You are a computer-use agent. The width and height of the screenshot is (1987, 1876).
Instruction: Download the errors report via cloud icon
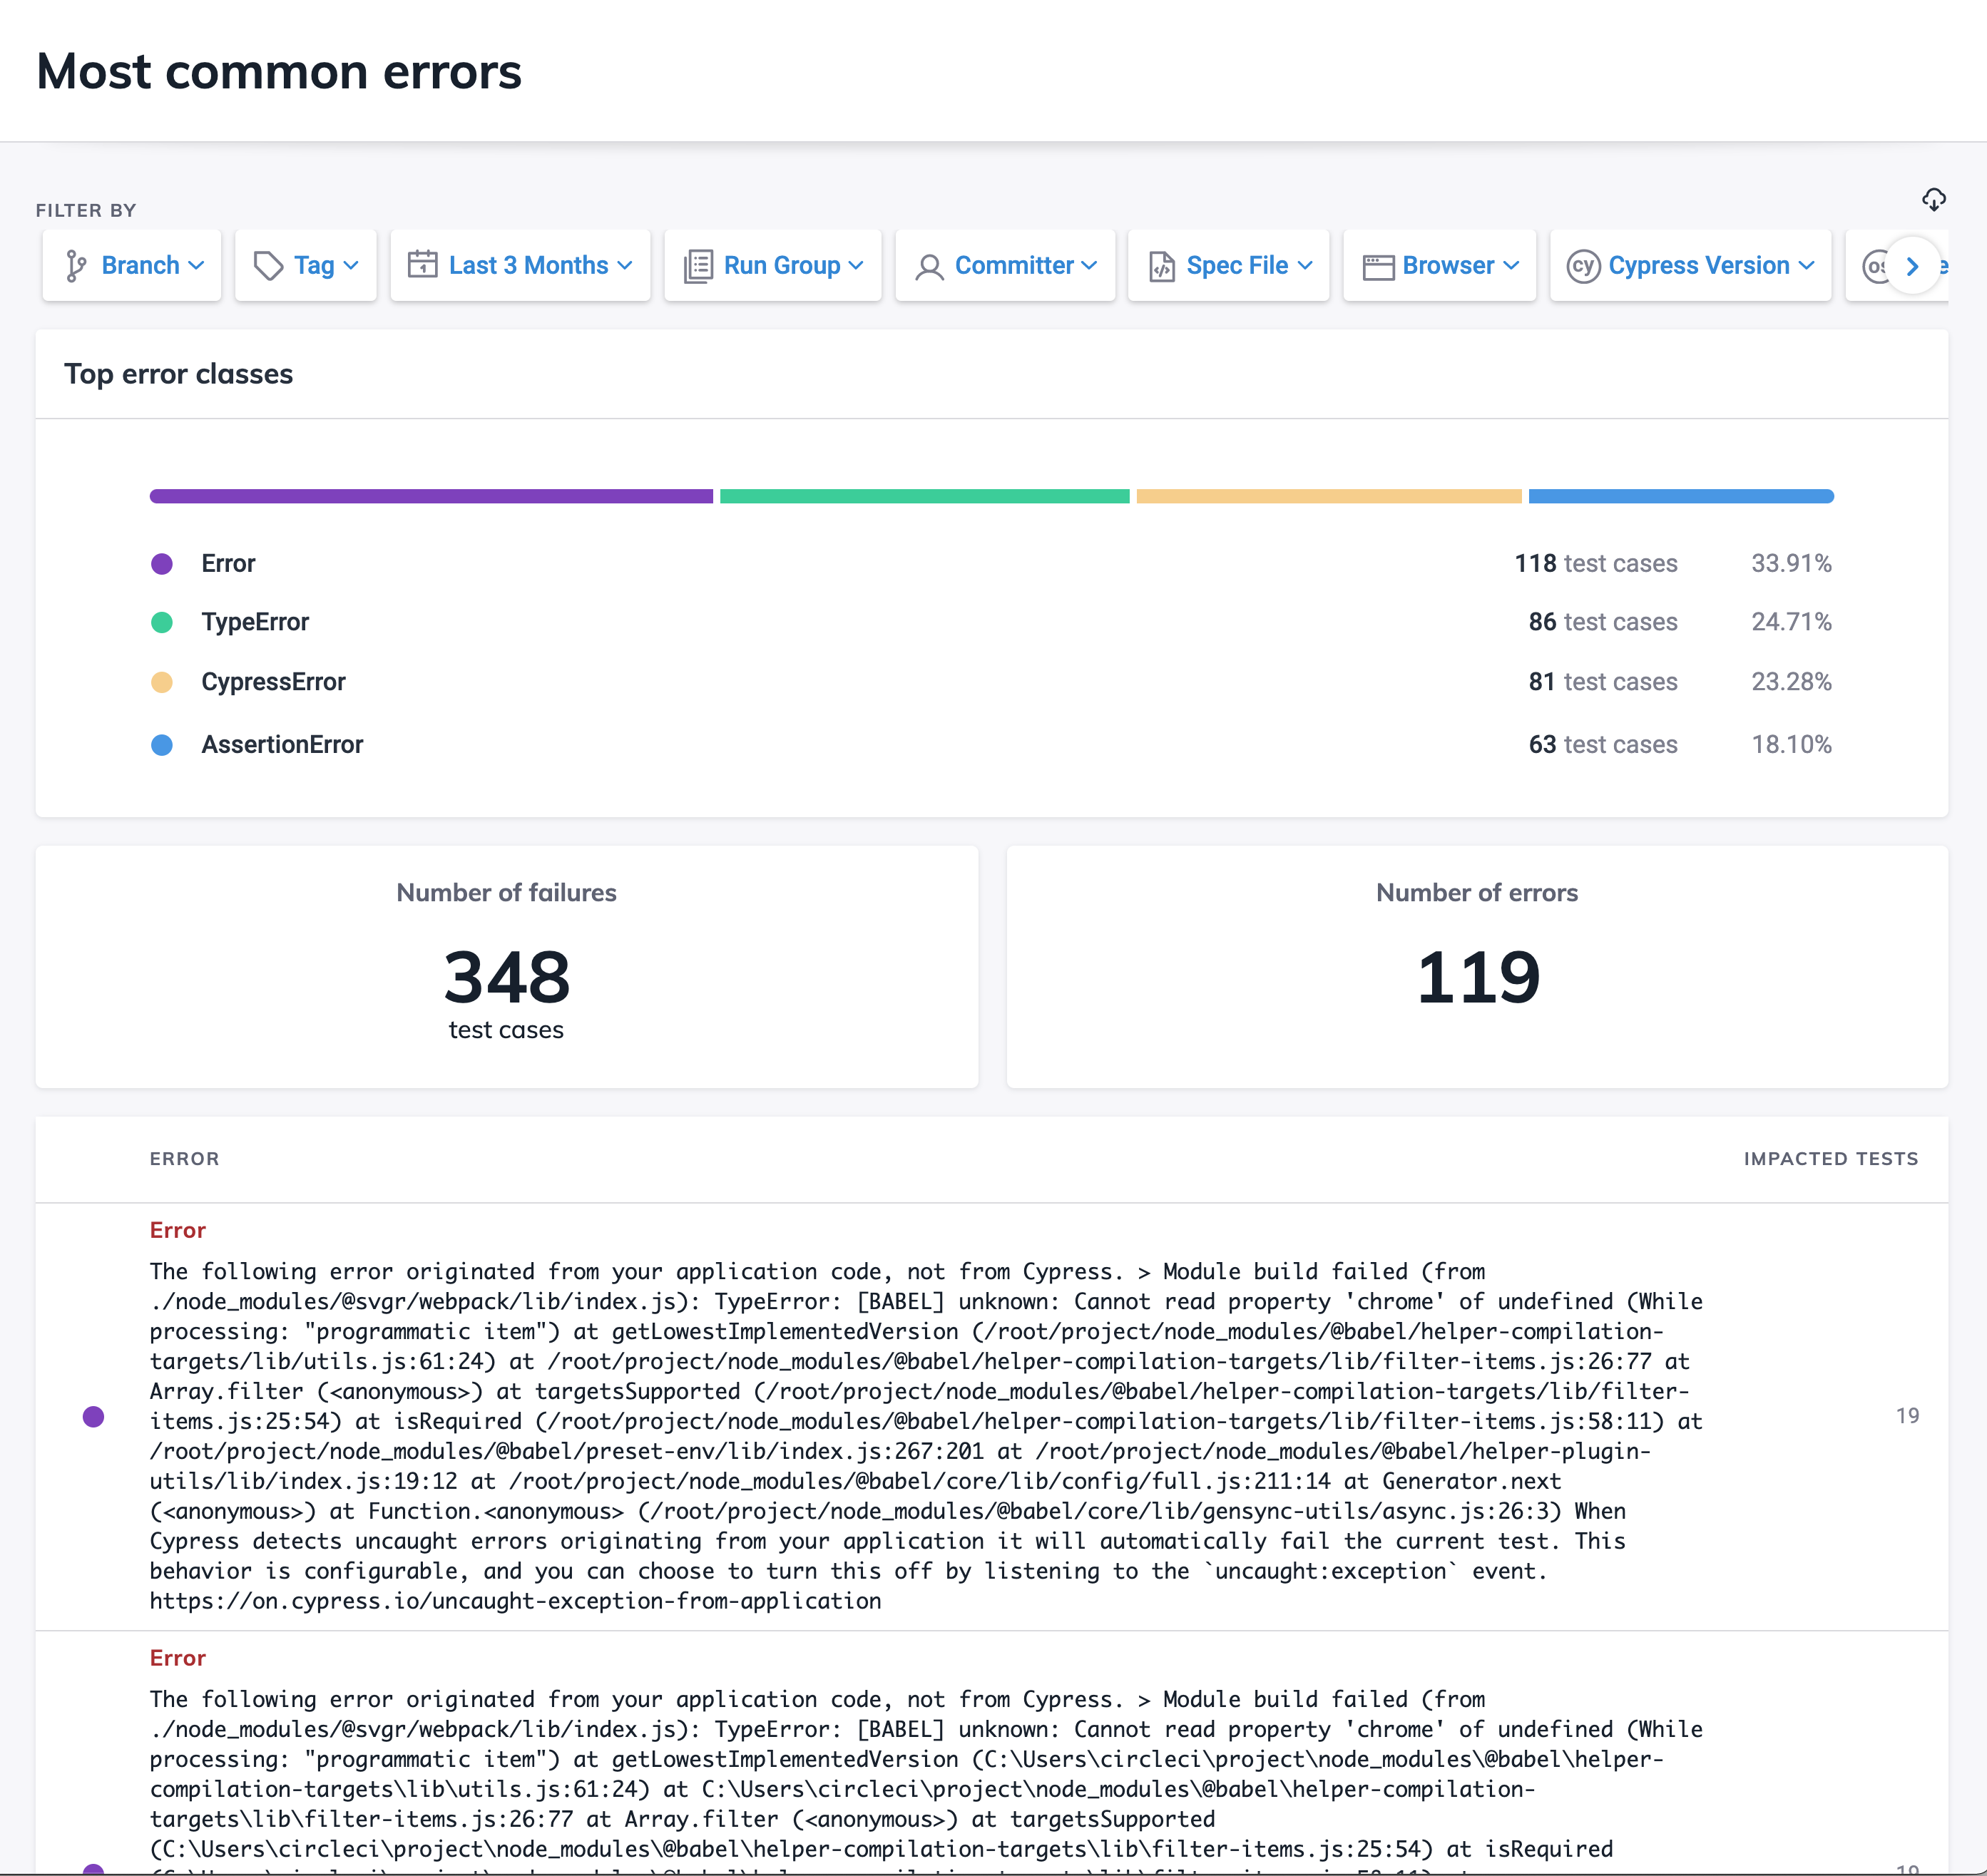click(1933, 200)
